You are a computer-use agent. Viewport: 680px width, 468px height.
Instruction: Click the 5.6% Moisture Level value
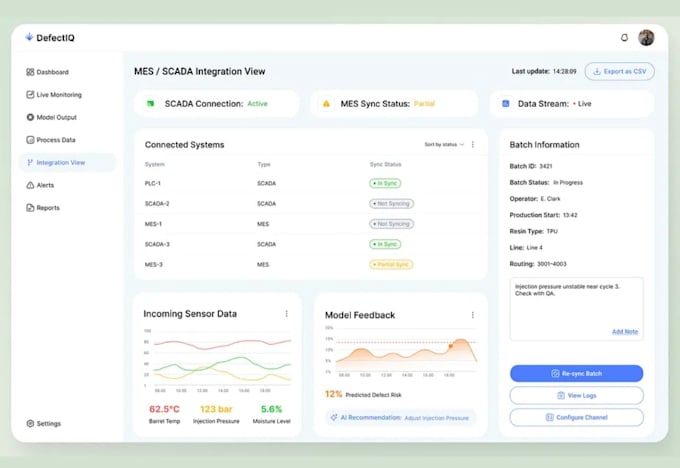click(271, 409)
